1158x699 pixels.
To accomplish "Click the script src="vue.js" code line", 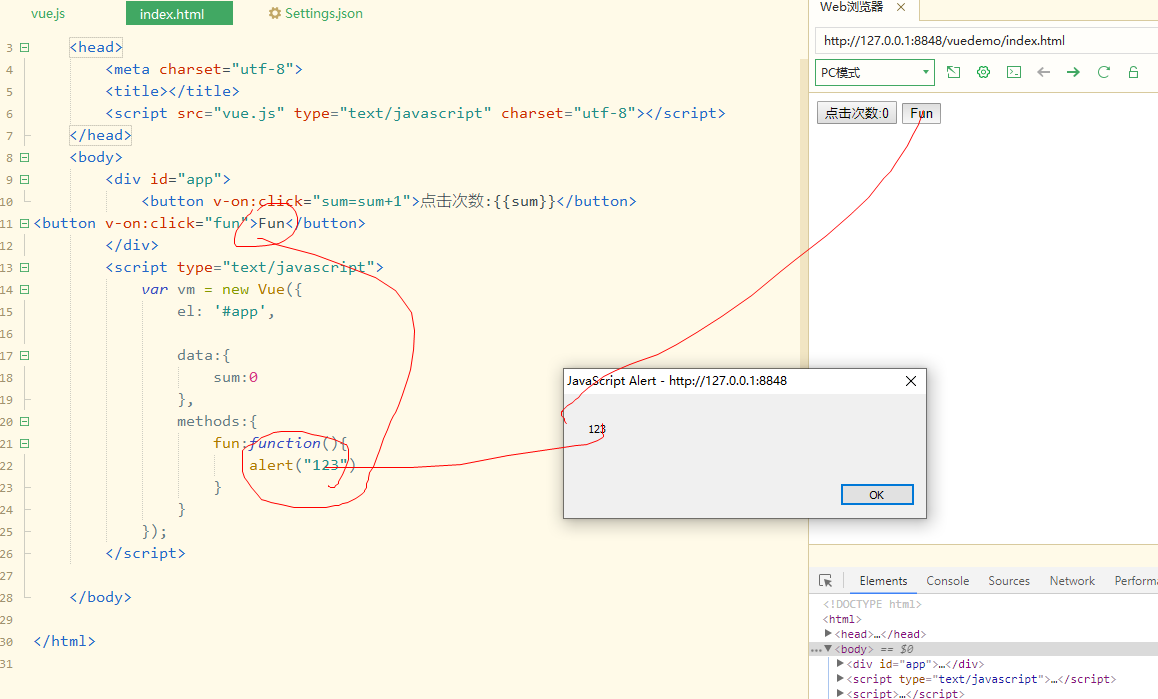I will coord(415,113).
